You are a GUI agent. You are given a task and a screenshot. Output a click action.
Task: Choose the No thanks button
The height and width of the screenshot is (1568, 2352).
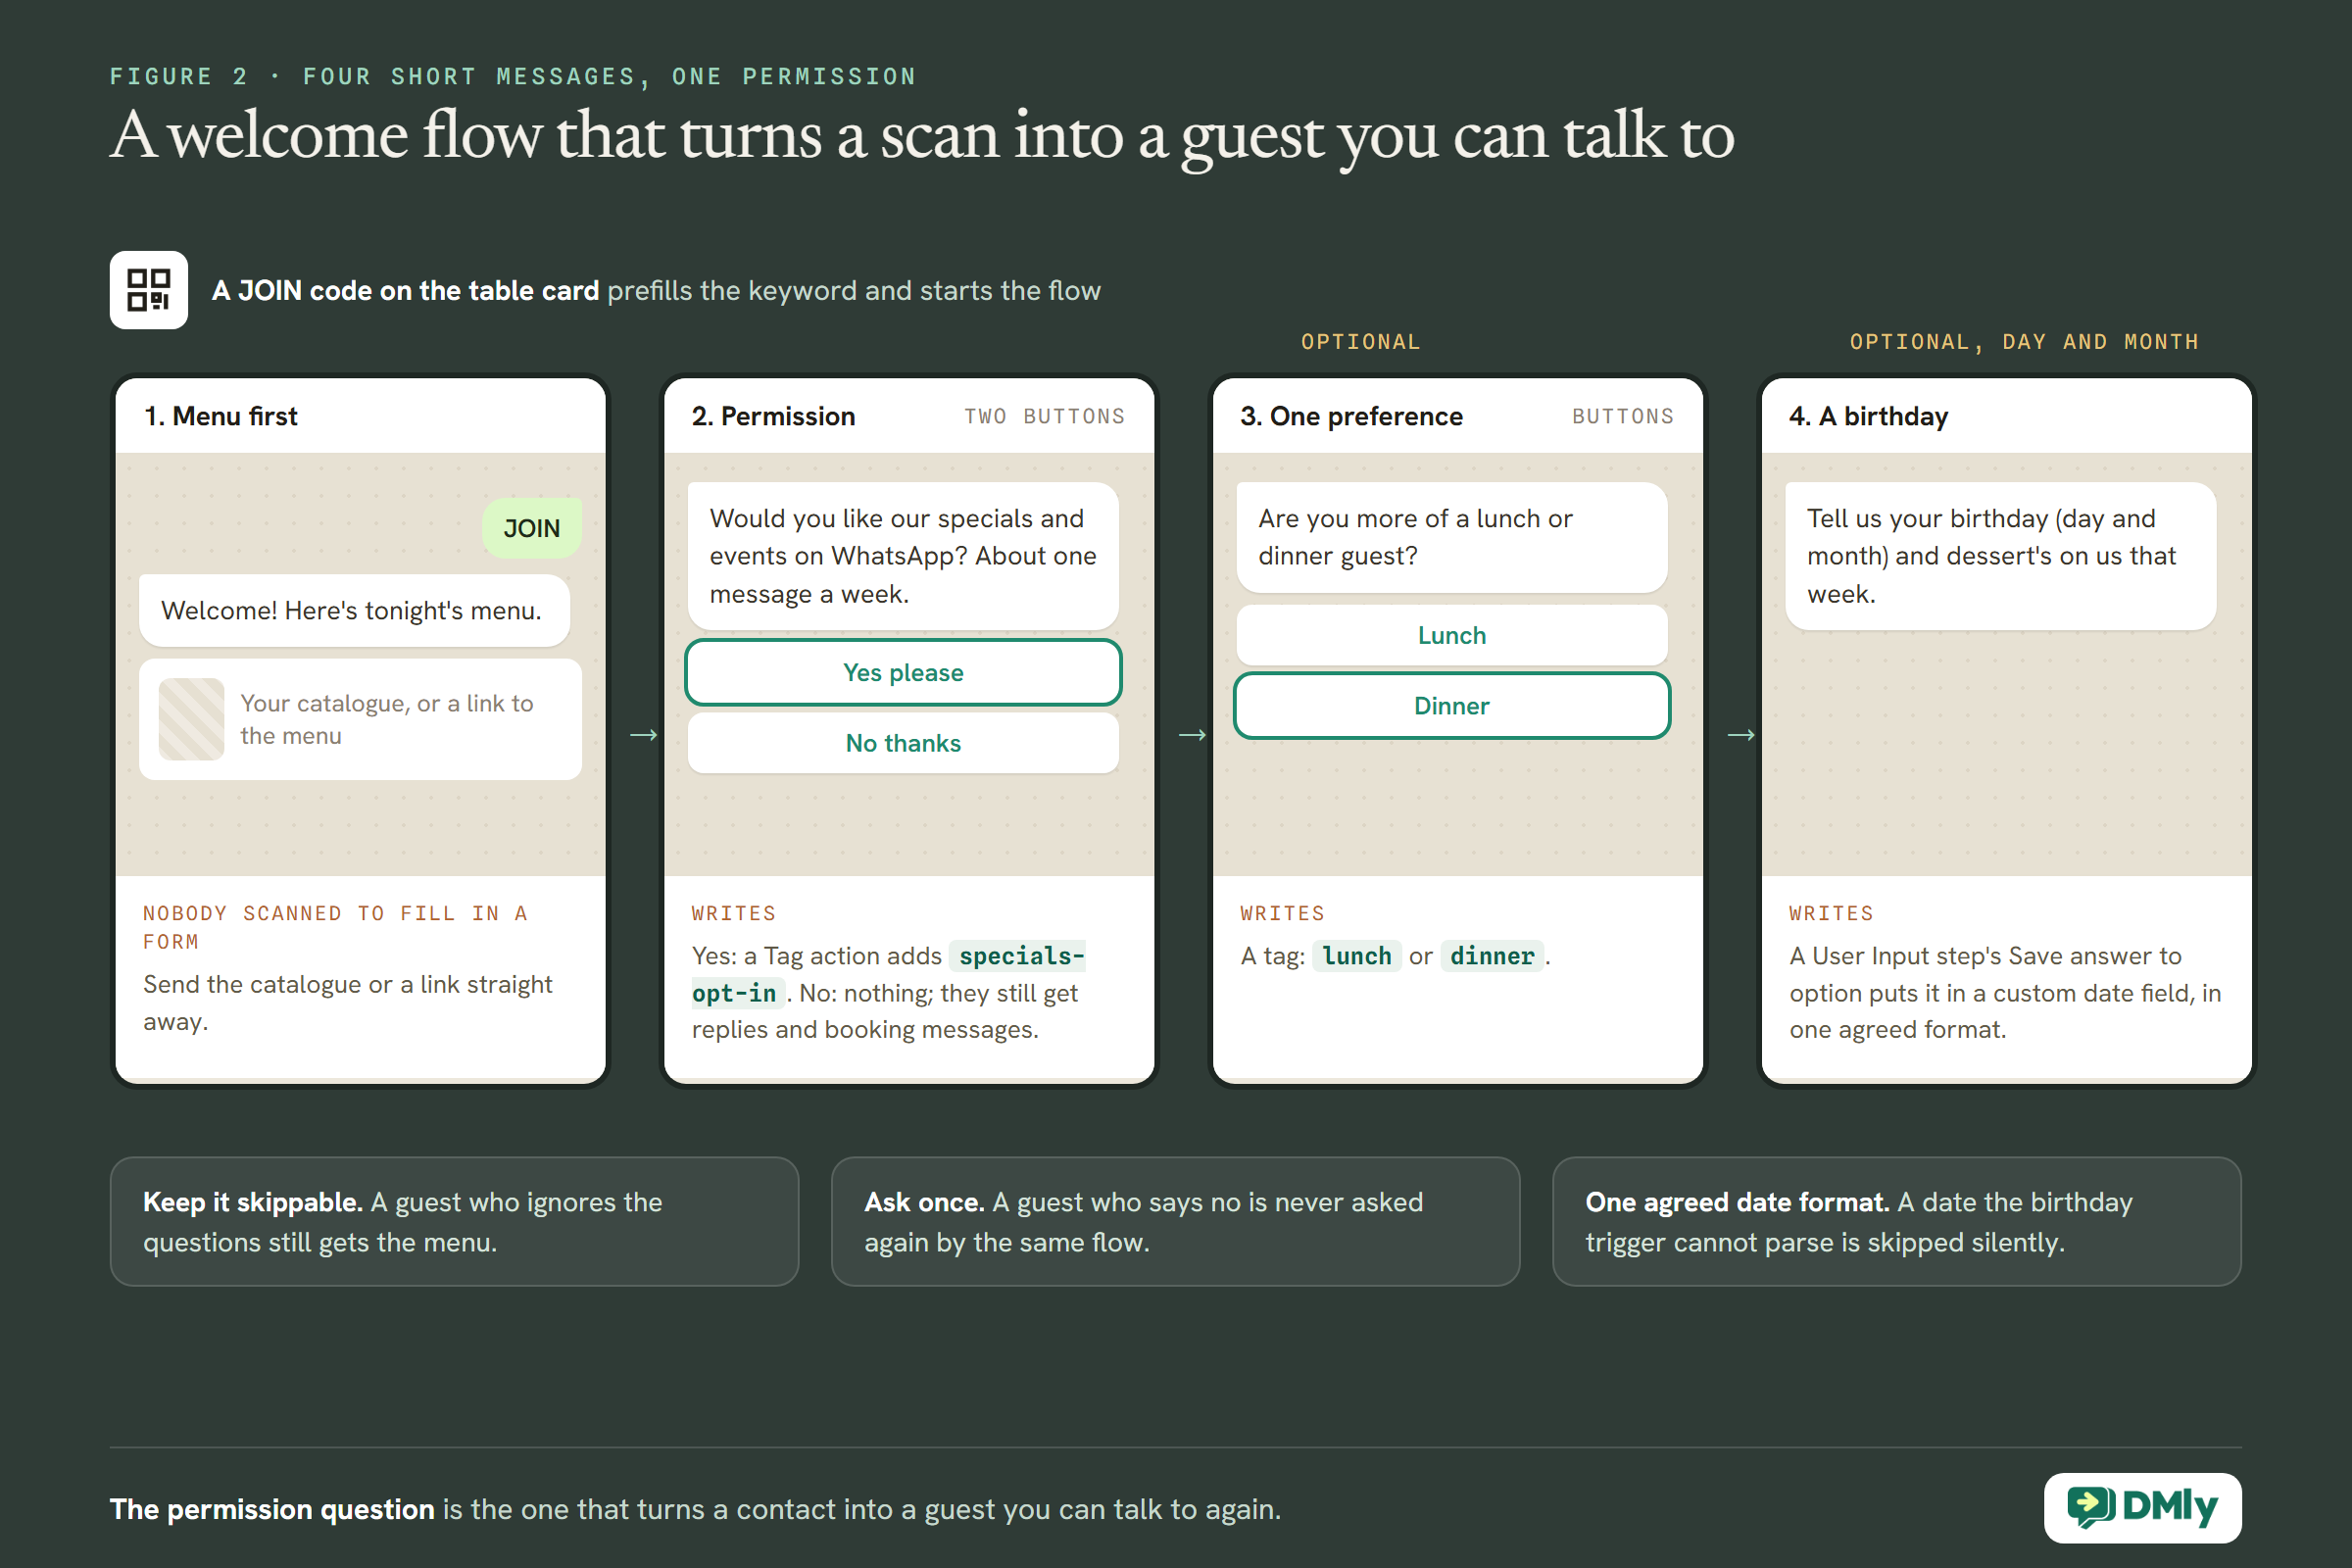(x=903, y=742)
